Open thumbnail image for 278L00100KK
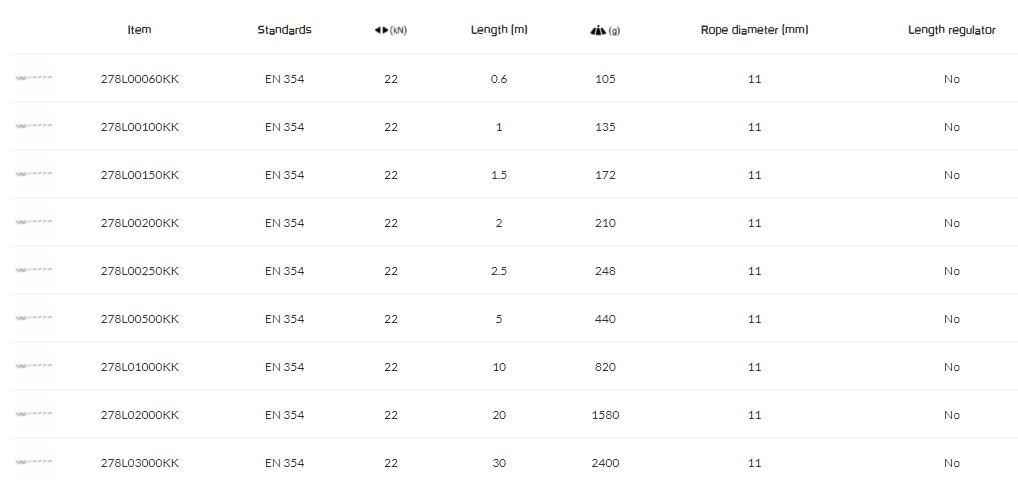 click(x=34, y=126)
